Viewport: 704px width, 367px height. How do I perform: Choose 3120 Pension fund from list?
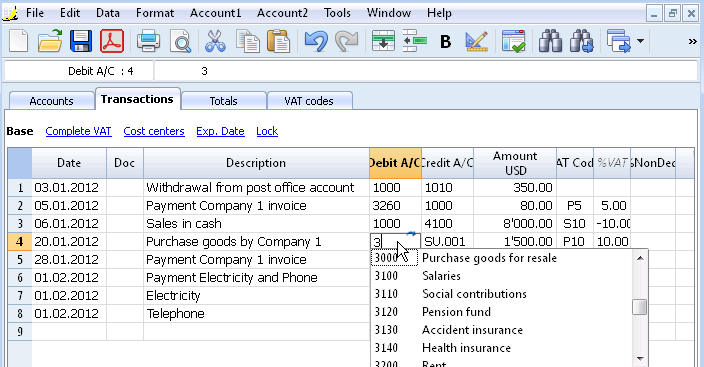click(x=502, y=312)
